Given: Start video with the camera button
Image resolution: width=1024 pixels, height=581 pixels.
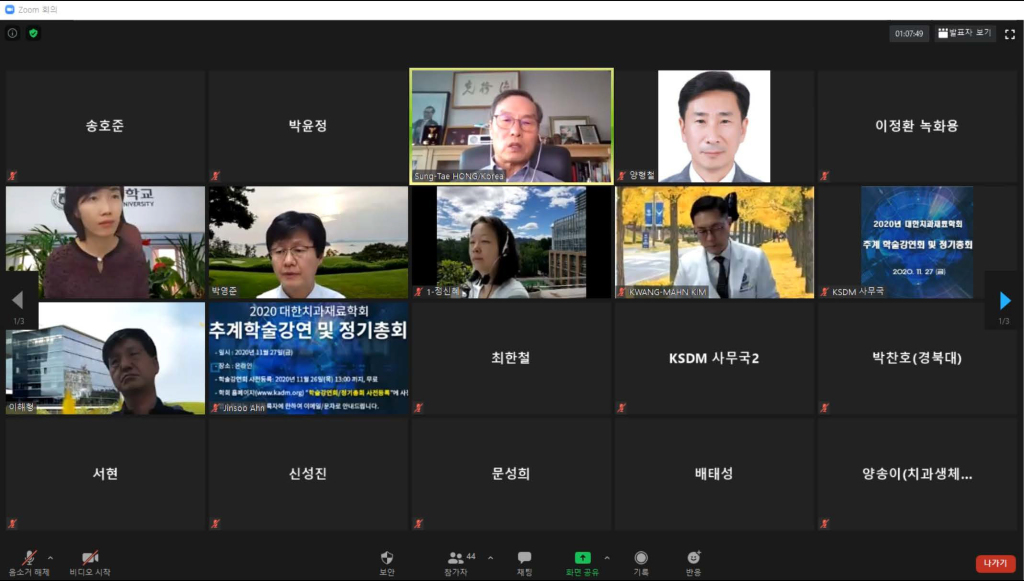Looking at the screenshot, I should (90, 557).
